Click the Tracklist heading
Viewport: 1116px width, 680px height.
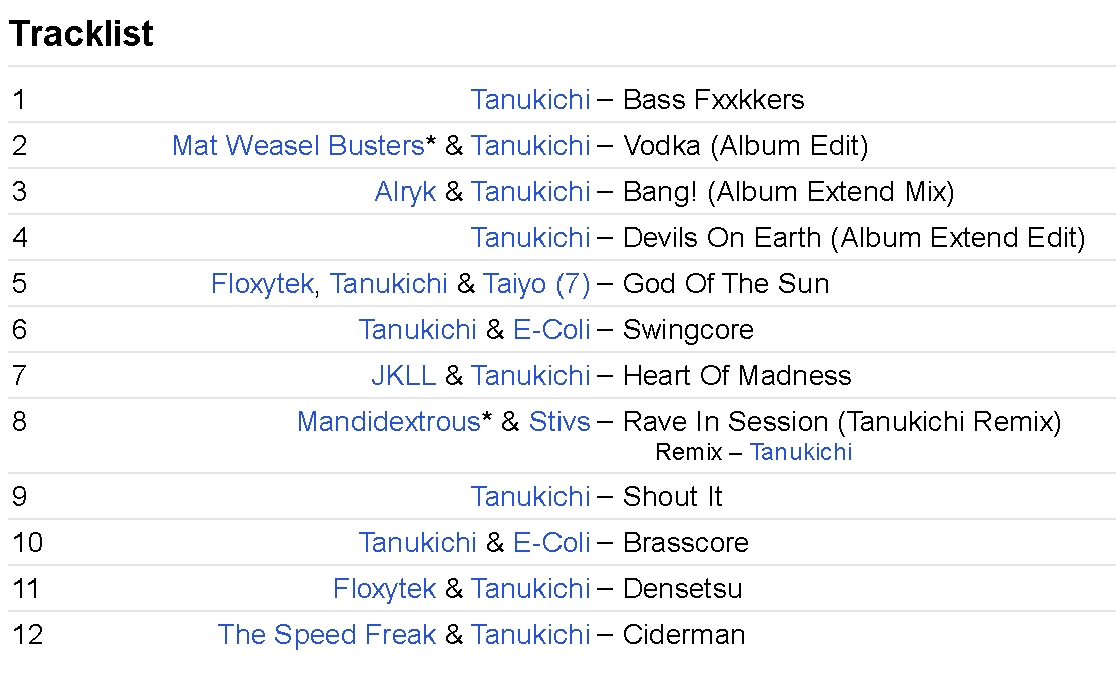coord(81,34)
